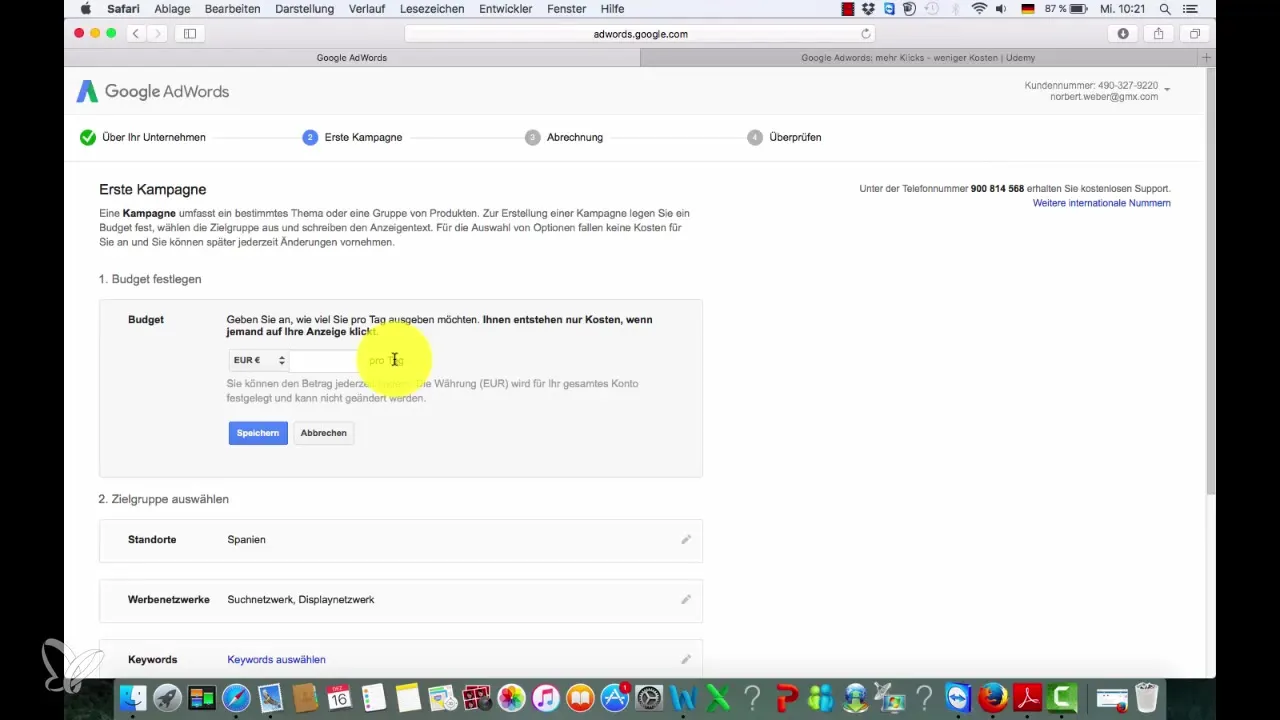
Task: Open the EUR € currency dropdown
Action: coord(259,360)
